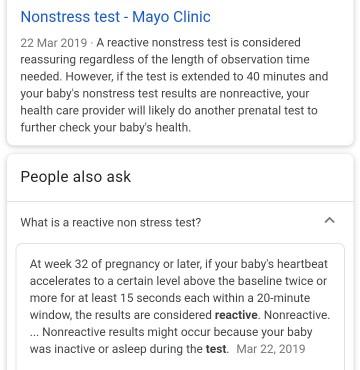Click the question "What is a reactive non stress test?"
360x370 pixels.
tap(111, 222)
